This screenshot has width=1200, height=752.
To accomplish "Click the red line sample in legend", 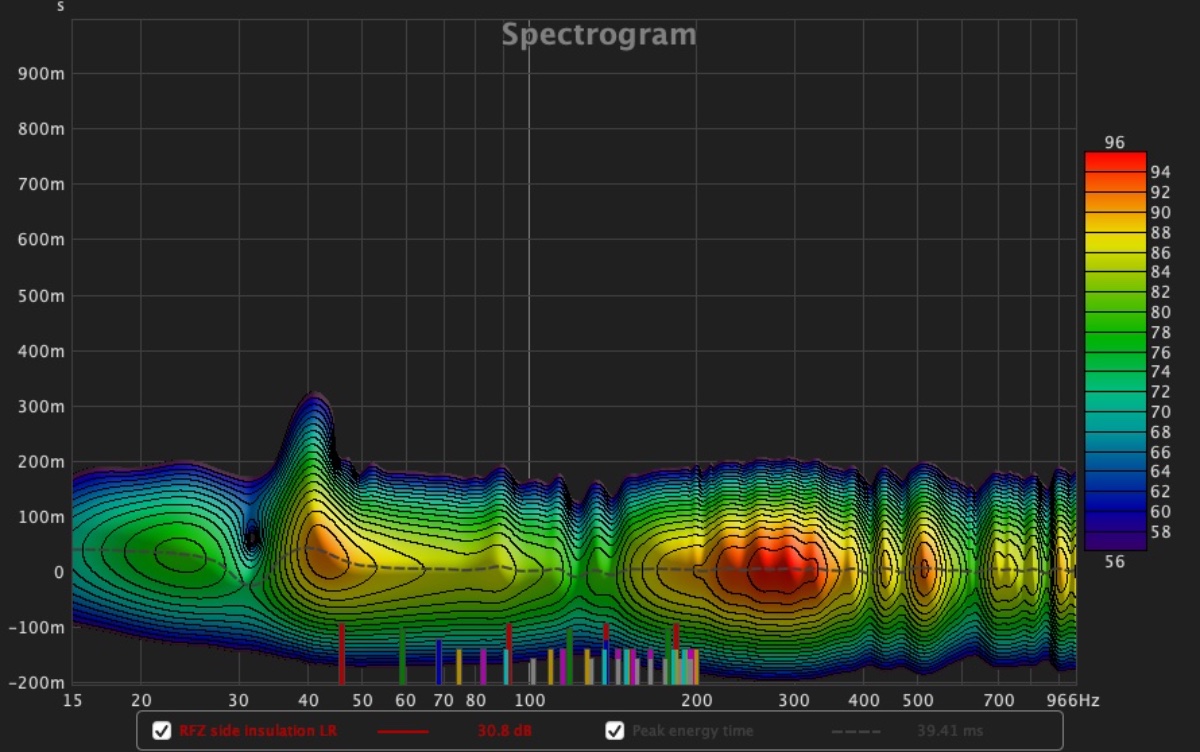I will tap(403, 731).
